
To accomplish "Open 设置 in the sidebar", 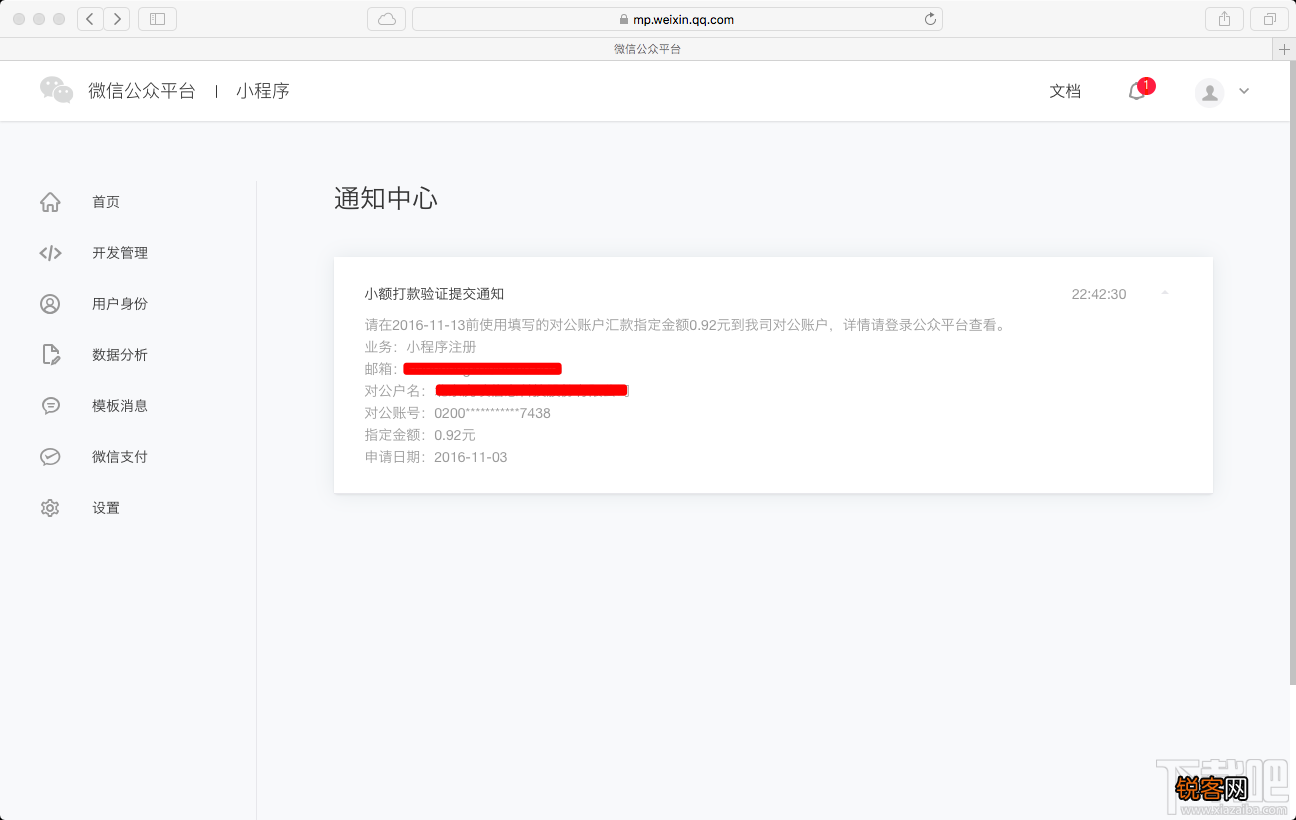I will coord(106,508).
